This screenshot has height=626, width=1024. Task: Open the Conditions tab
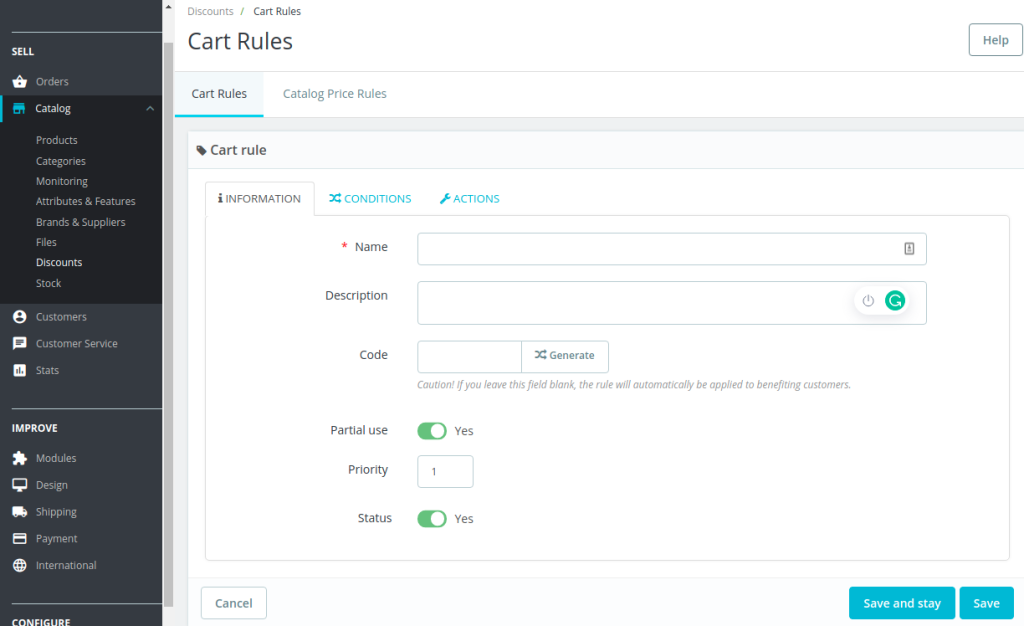(x=370, y=198)
